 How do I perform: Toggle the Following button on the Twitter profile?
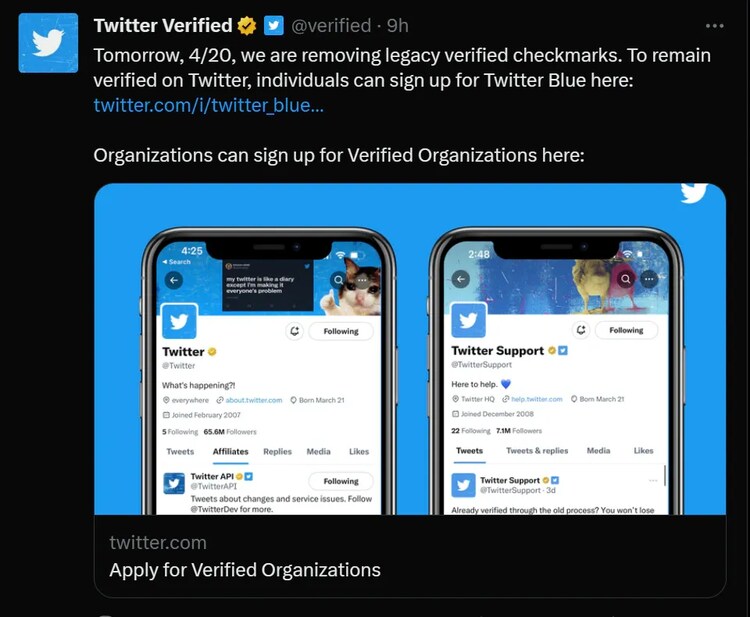(x=340, y=331)
